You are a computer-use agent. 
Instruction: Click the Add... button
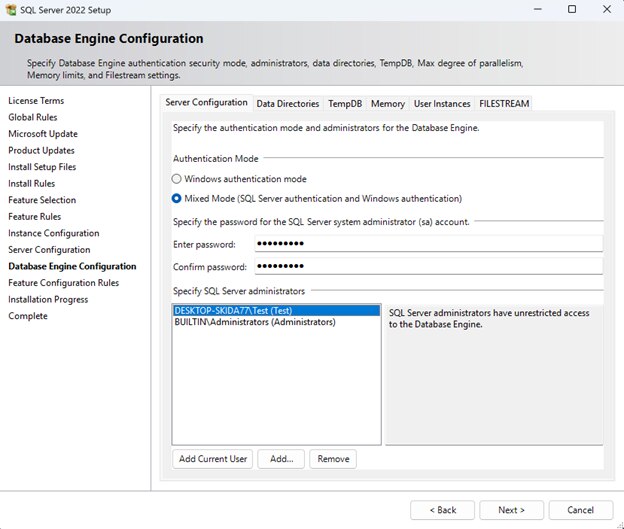click(281, 459)
